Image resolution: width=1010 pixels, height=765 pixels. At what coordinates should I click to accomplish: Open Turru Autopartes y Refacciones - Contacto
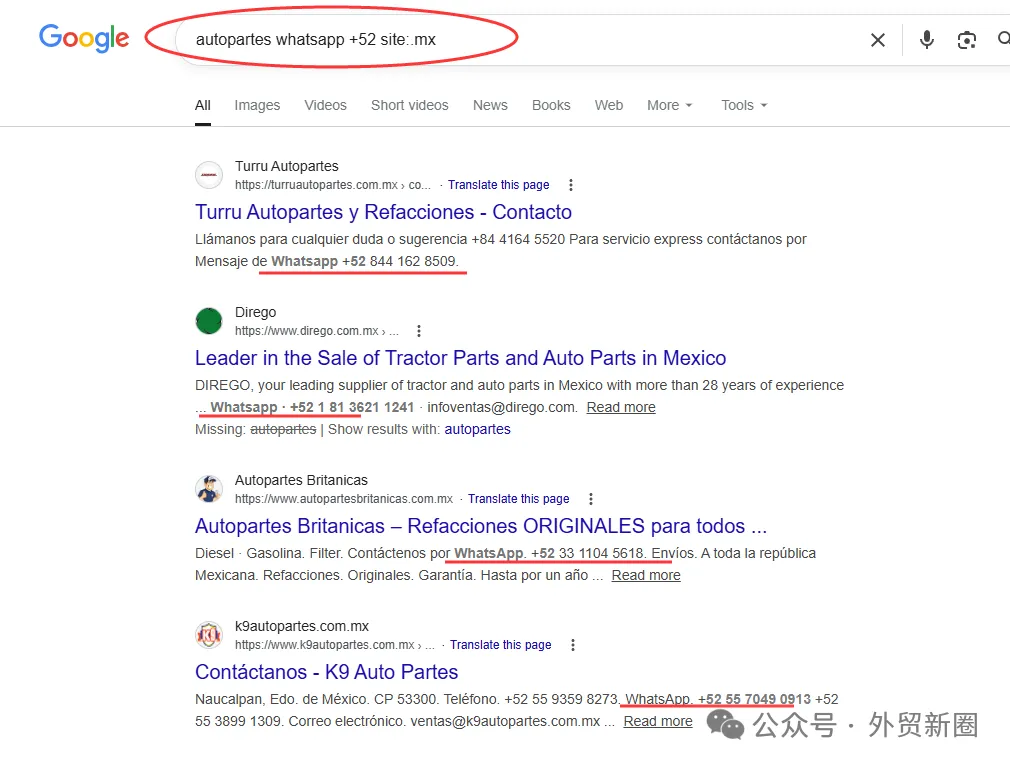[383, 212]
